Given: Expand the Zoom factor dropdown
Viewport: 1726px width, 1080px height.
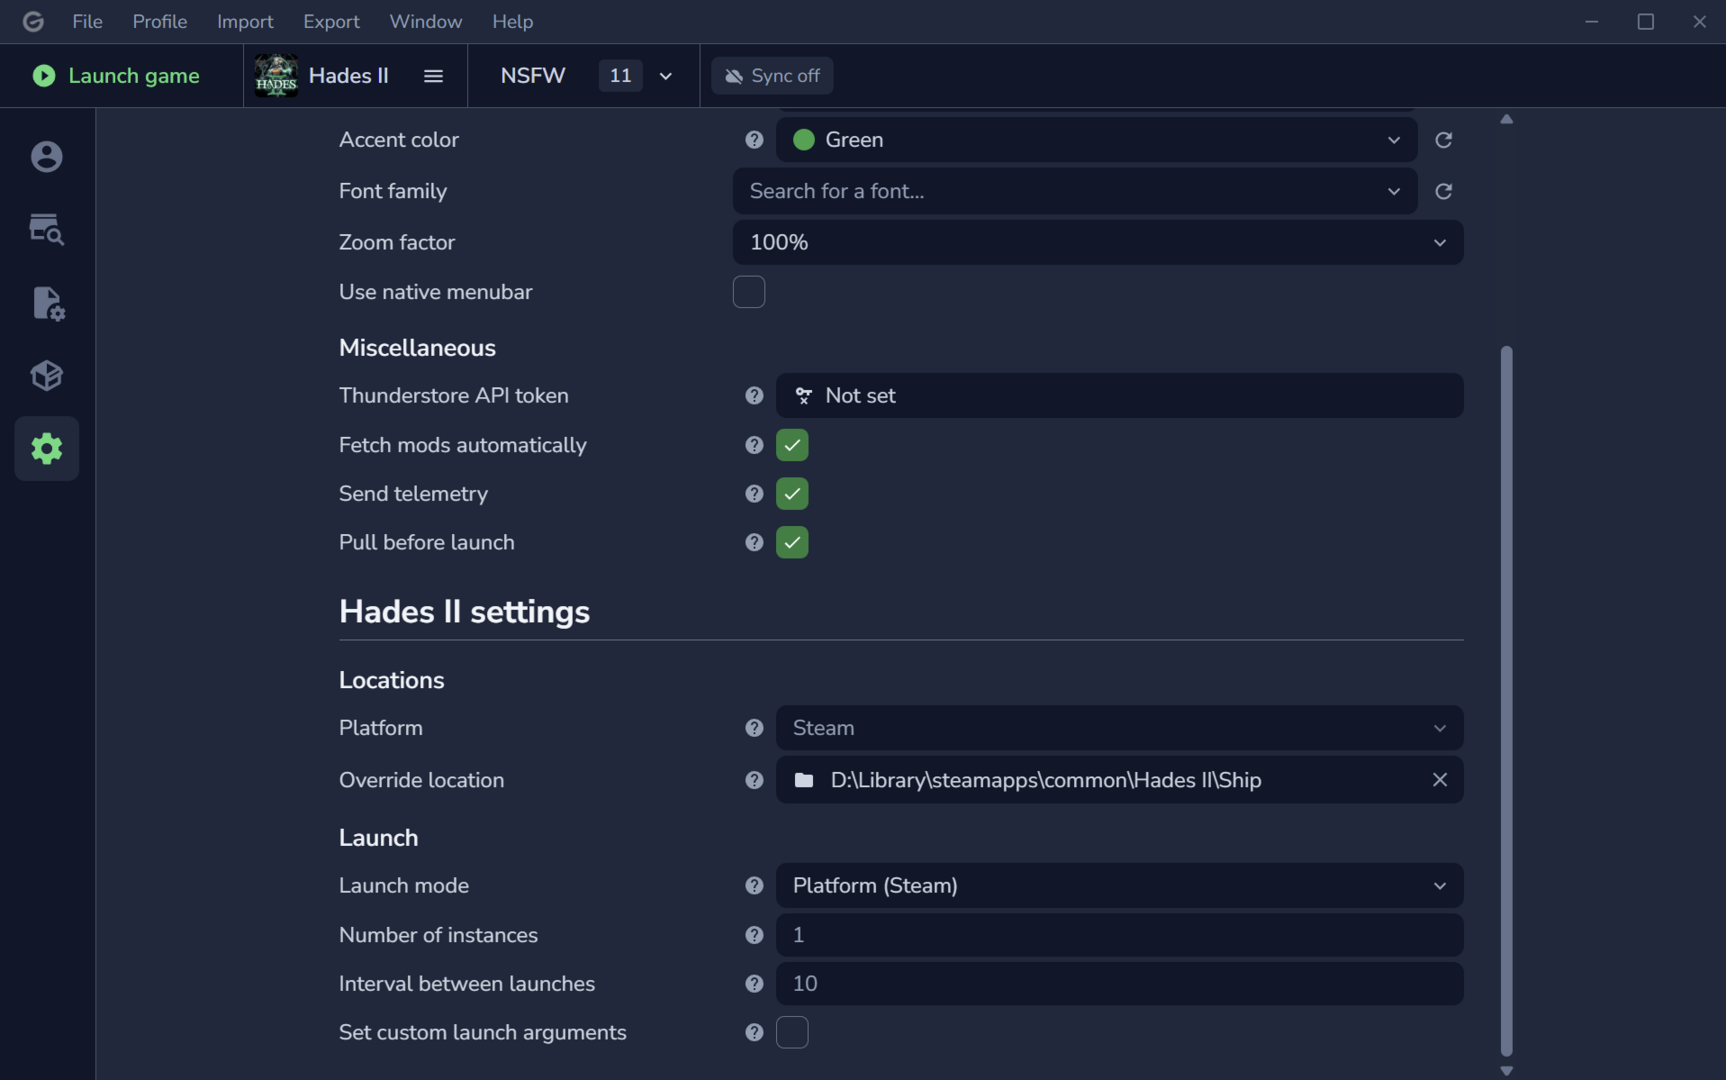Looking at the screenshot, I should click(1098, 242).
